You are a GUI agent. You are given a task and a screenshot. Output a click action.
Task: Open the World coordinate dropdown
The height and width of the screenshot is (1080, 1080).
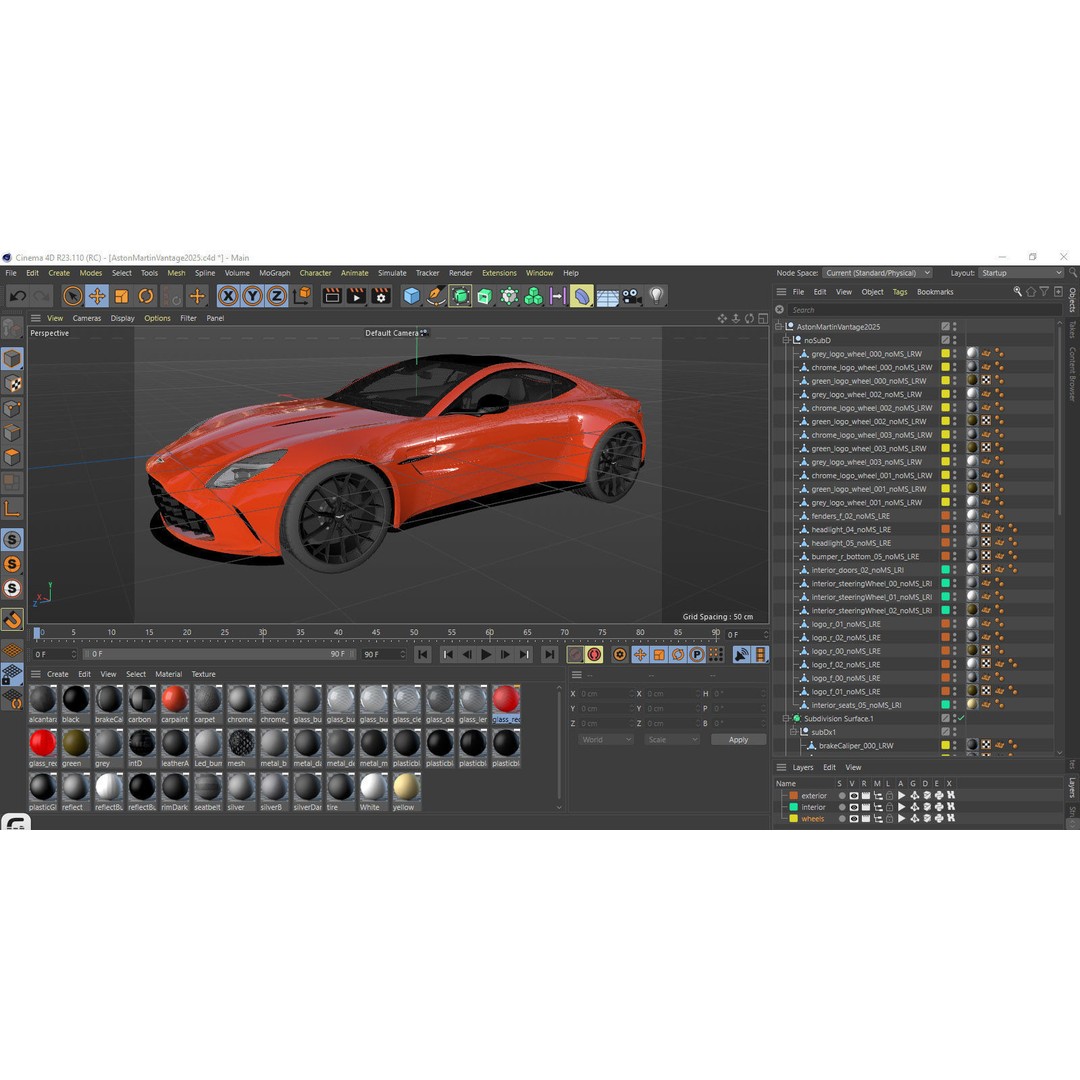coord(605,740)
